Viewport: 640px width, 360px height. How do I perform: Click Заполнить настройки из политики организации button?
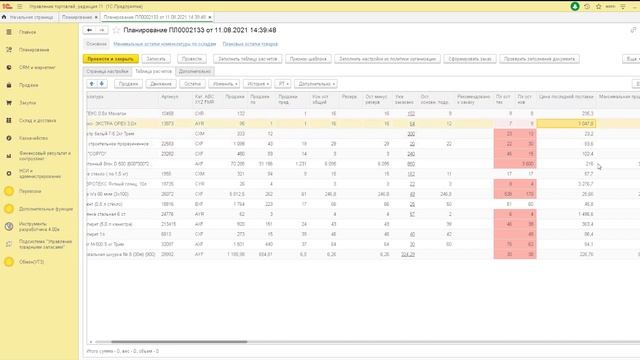[x=387, y=59]
